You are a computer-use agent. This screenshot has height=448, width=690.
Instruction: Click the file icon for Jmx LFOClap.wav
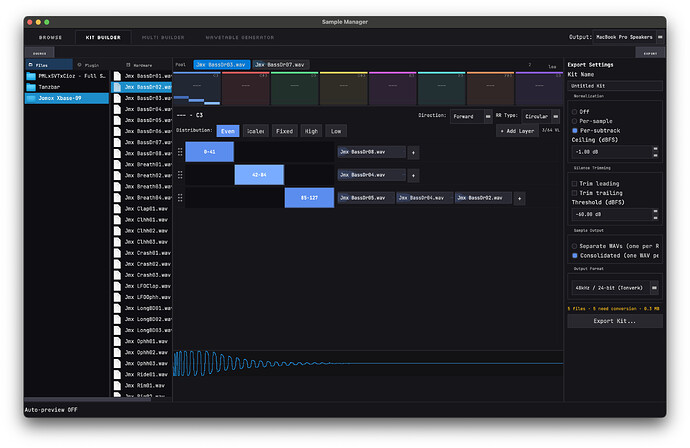click(x=117, y=286)
